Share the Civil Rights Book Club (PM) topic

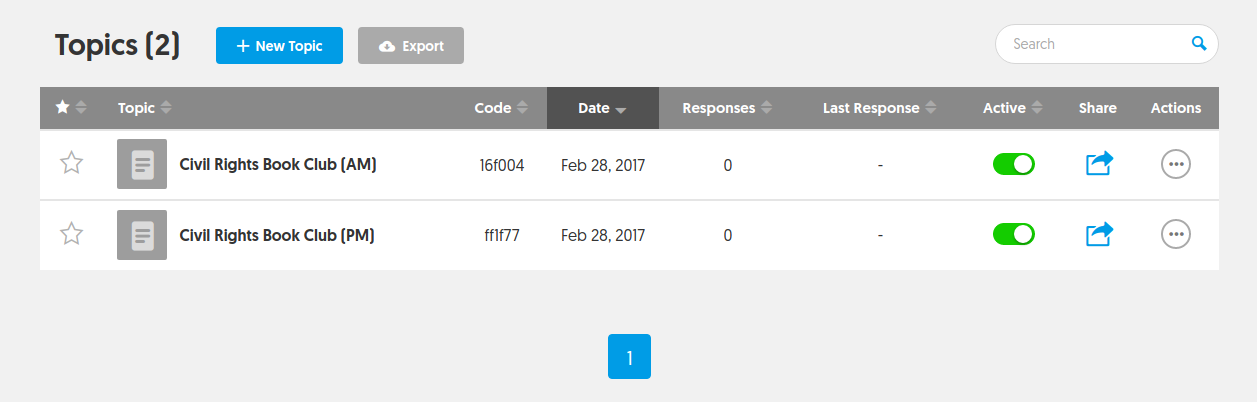pyautogui.click(x=1099, y=234)
